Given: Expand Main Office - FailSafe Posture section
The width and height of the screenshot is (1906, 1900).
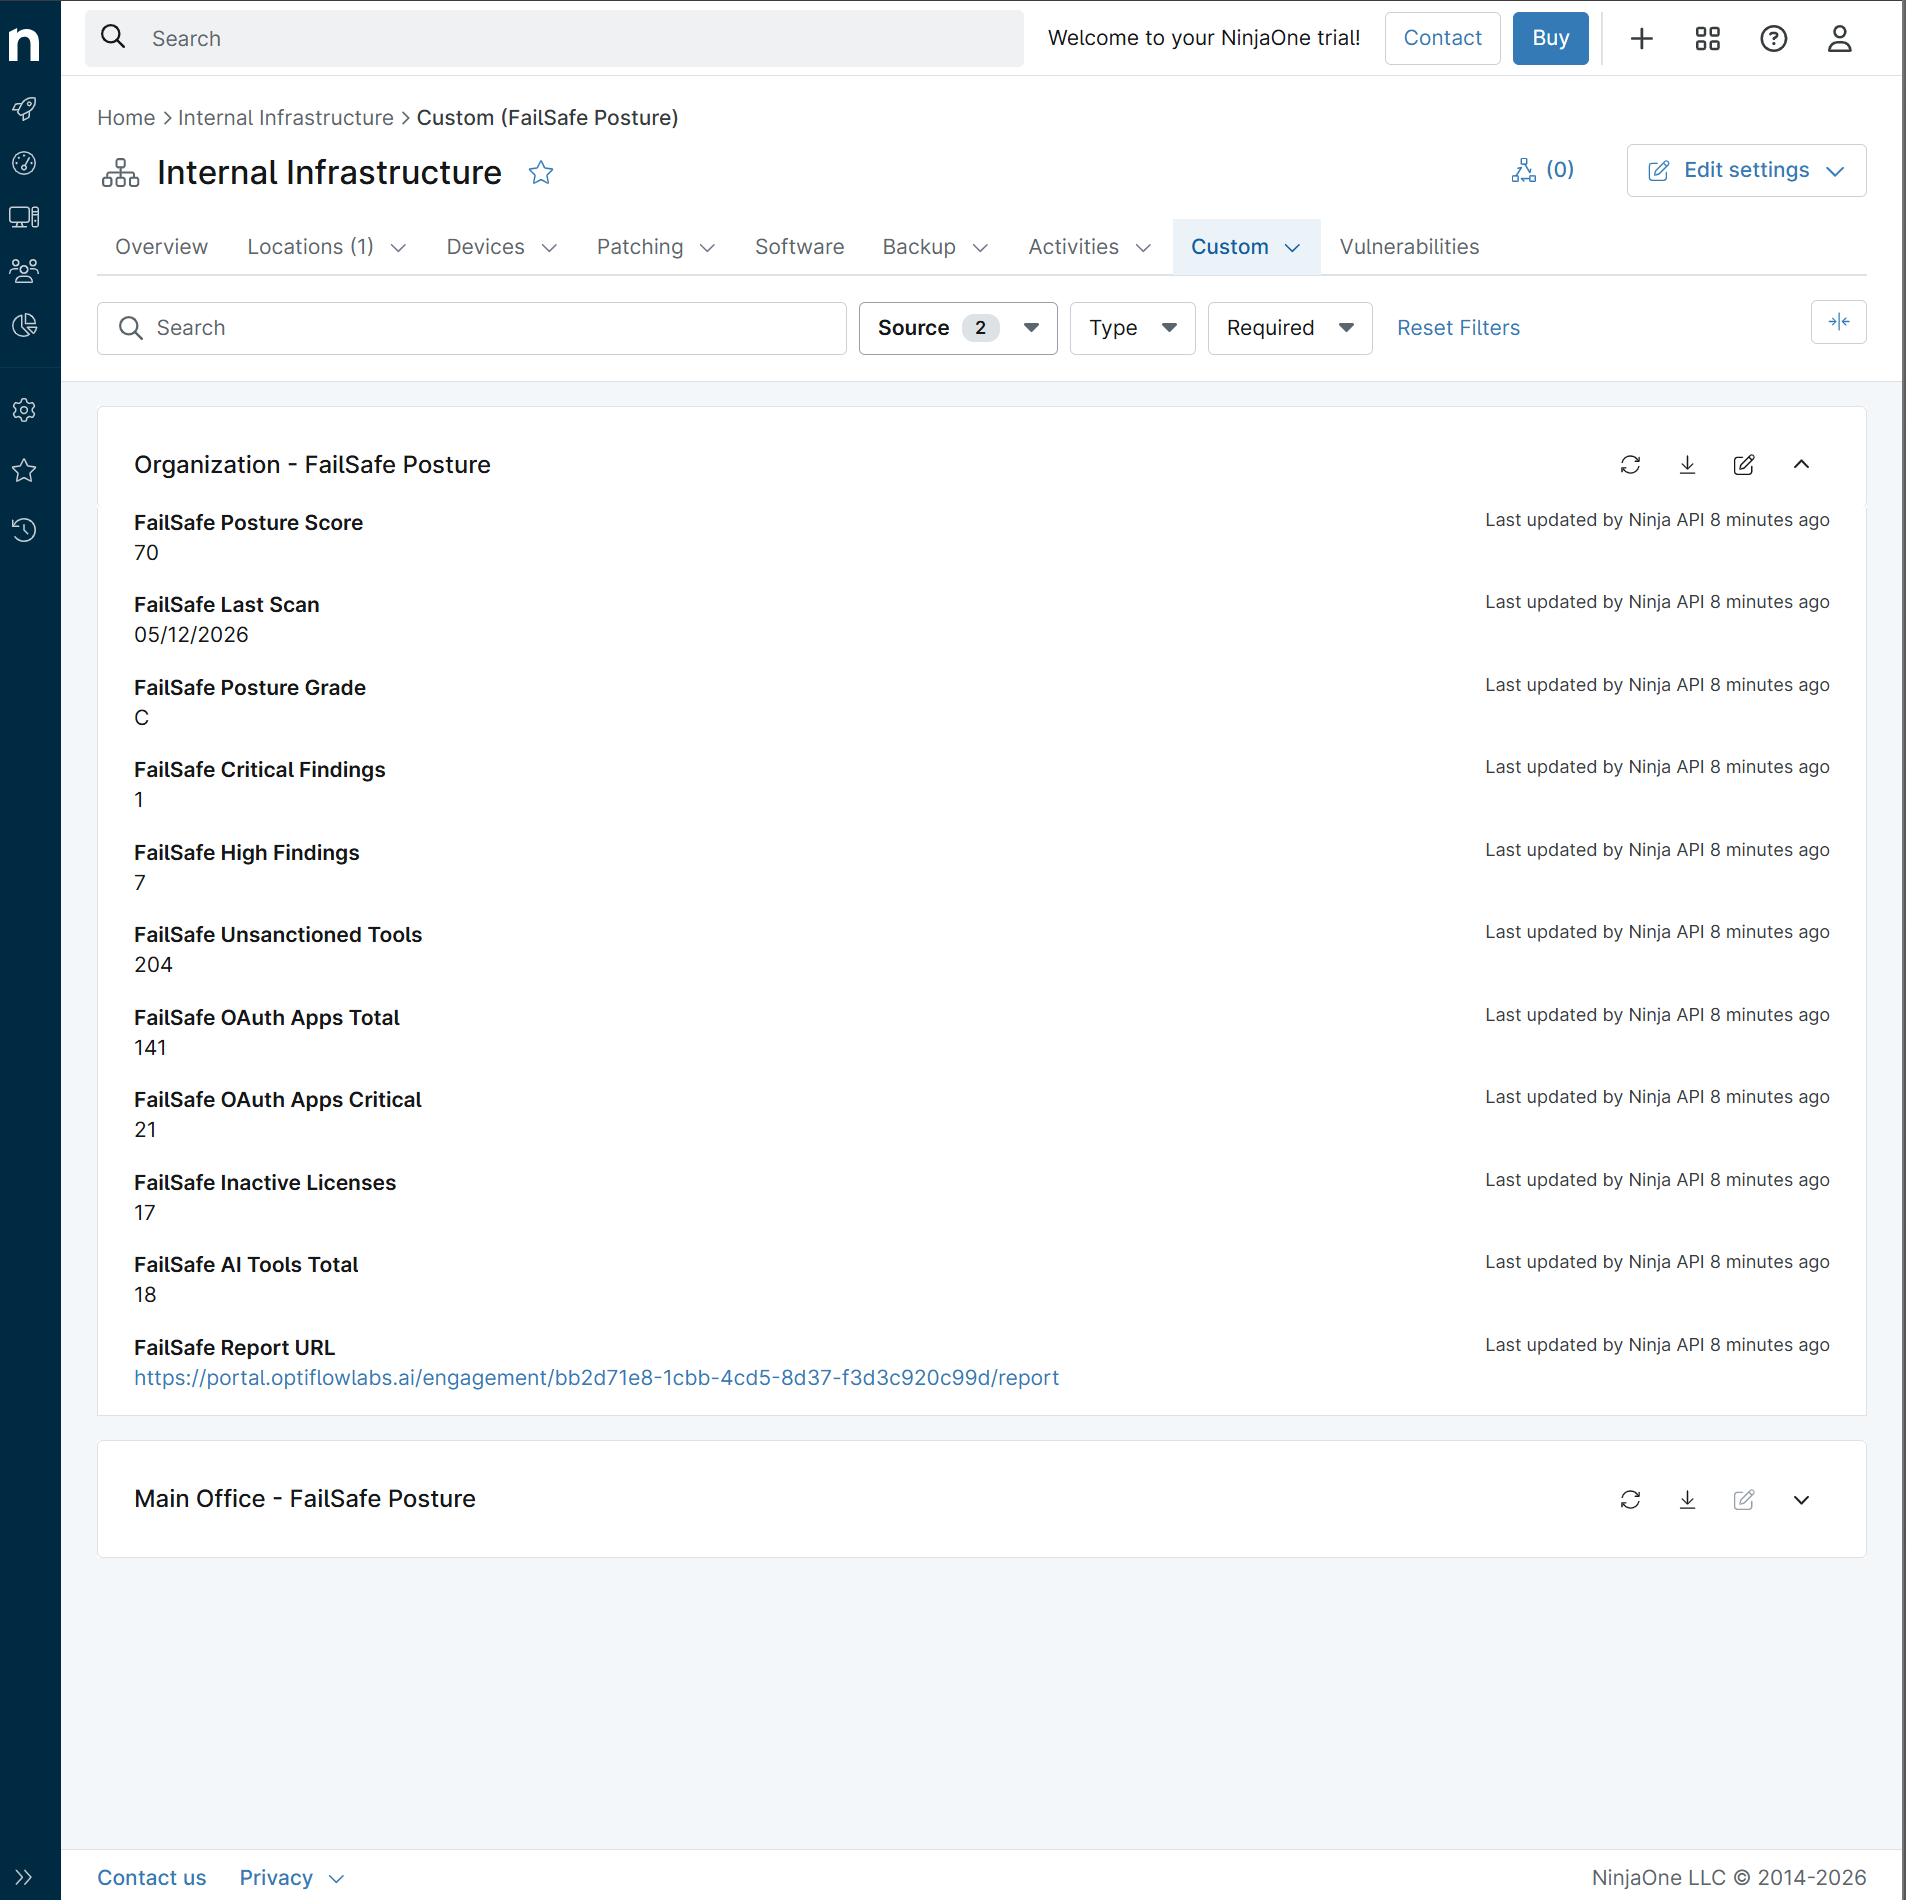Looking at the screenshot, I should (x=1801, y=1500).
